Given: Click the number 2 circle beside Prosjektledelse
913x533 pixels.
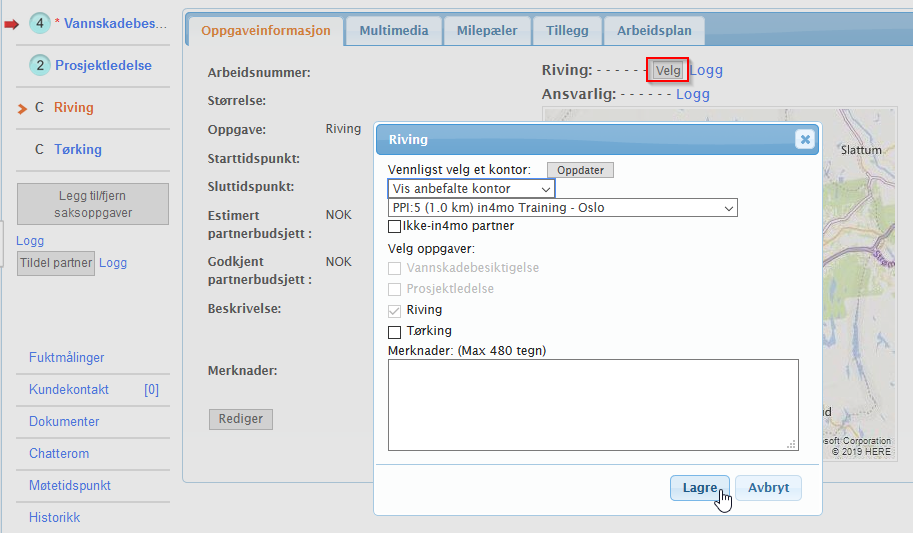Looking at the screenshot, I should click(x=41, y=65).
